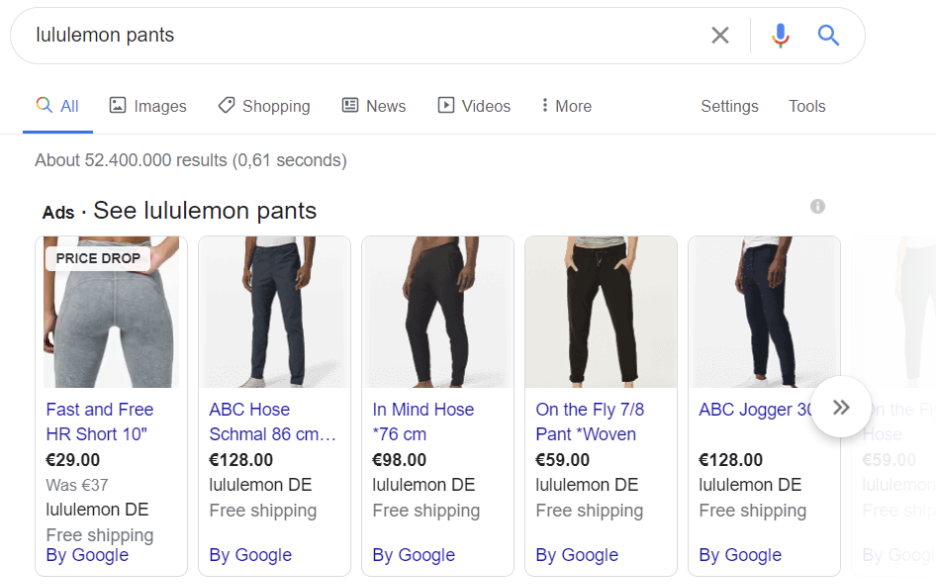Click the three-dot More icon
The height and width of the screenshot is (588, 936).
(x=544, y=106)
